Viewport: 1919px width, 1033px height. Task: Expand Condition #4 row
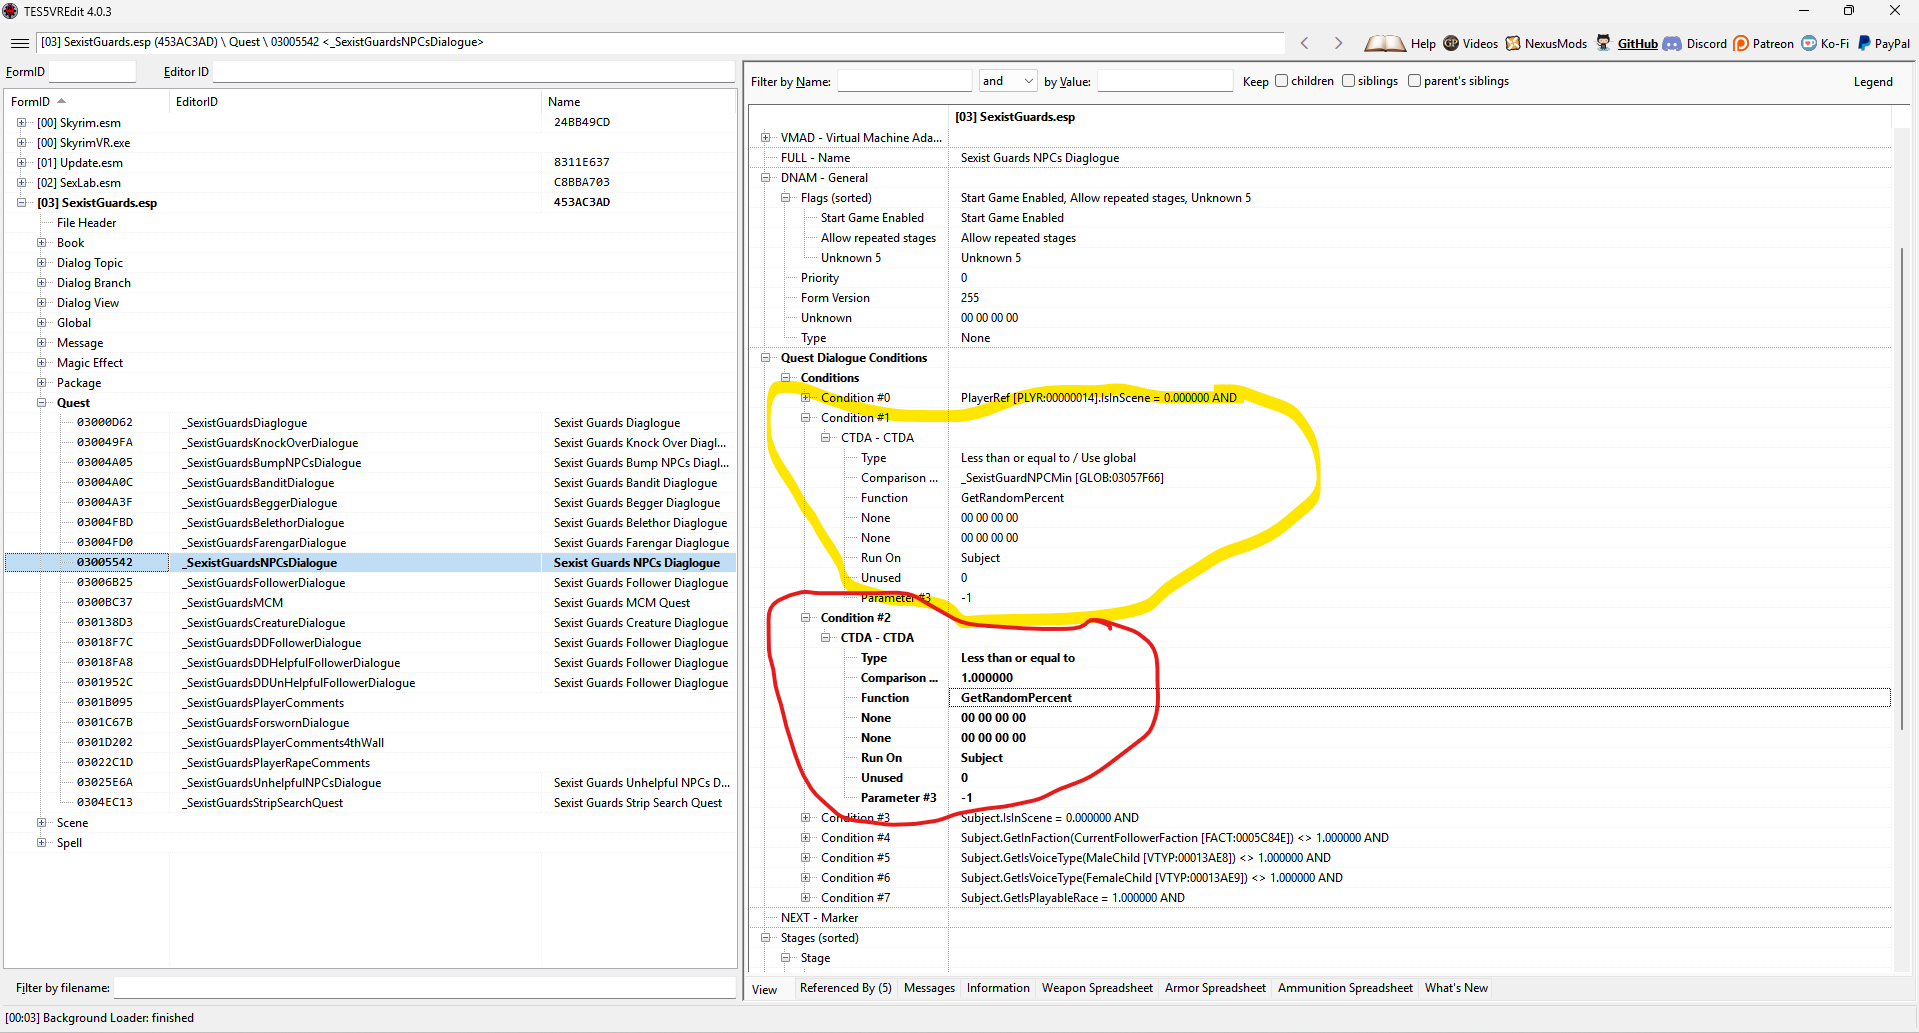[806, 838]
